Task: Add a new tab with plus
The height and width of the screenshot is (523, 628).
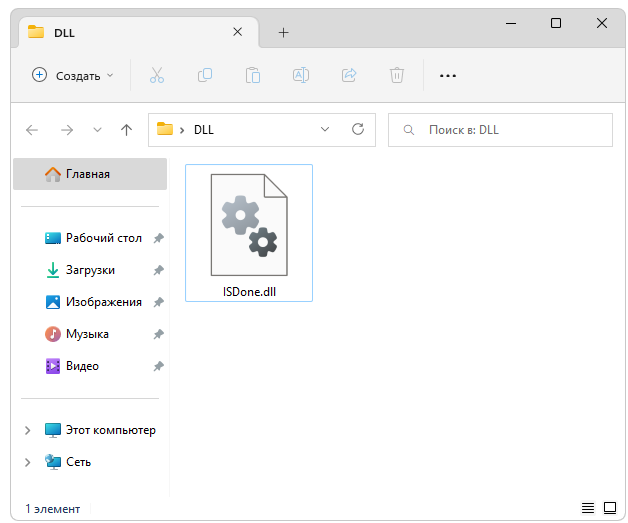Action: [283, 32]
